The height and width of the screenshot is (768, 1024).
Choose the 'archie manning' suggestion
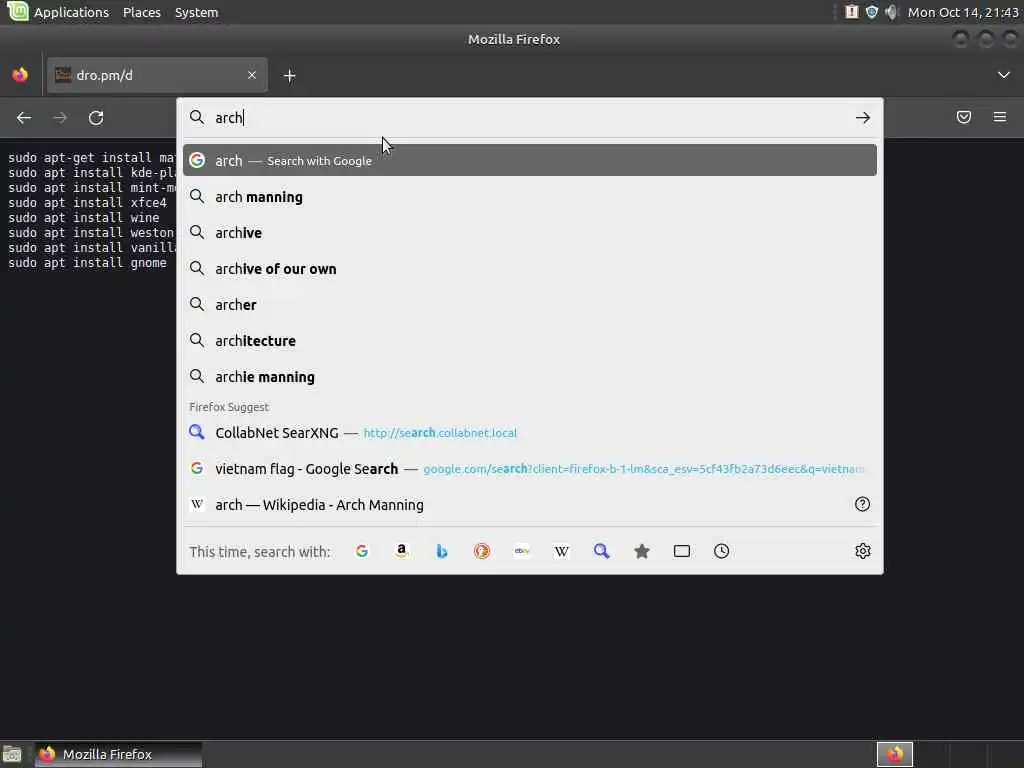[x=530, y=377]
